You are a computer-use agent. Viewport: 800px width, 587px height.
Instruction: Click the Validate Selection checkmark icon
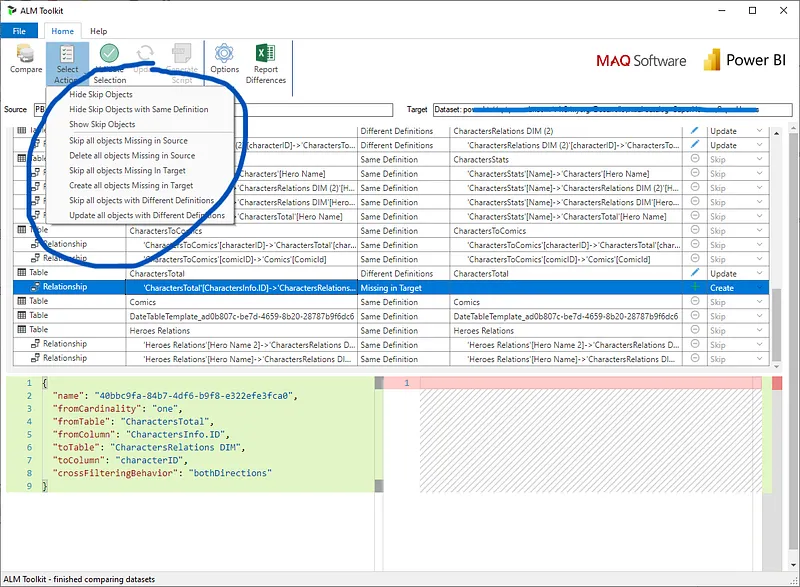pos(109,53)
